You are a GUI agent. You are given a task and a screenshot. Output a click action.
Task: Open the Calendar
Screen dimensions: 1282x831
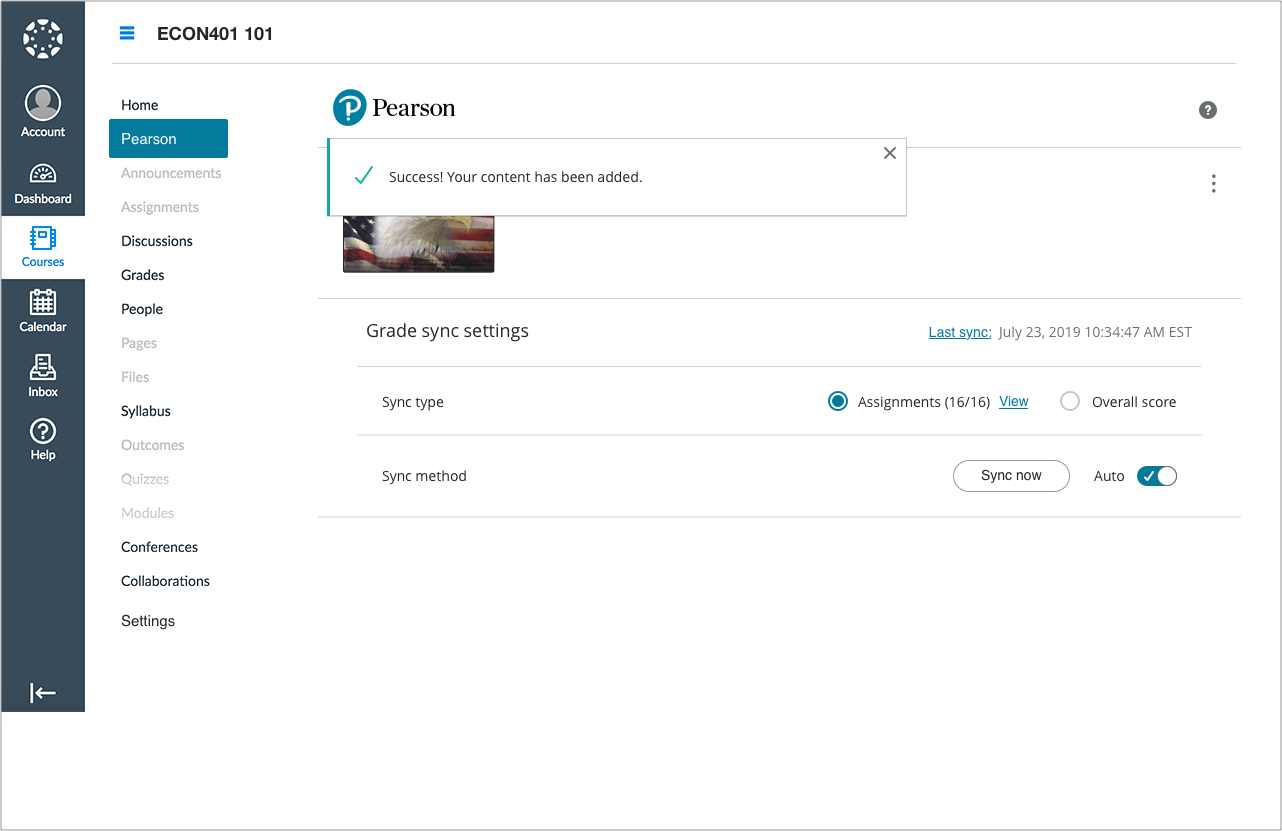click(43, 311)
